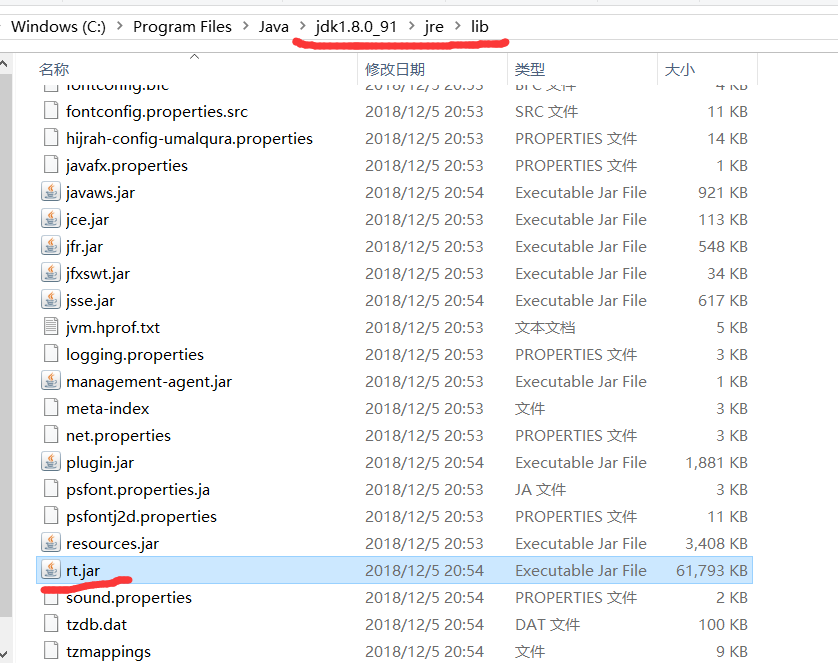Select file name sound.properties
838x663 pixels.
click(129, 597)
